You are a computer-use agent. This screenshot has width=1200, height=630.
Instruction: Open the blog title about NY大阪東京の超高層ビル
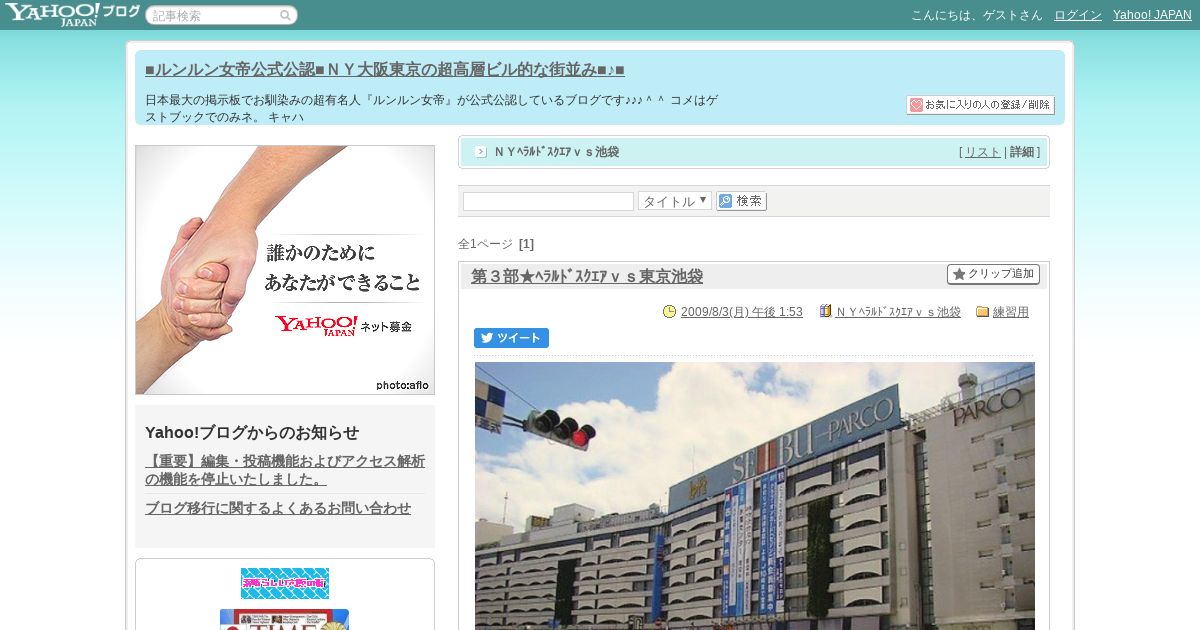[385, 70]
